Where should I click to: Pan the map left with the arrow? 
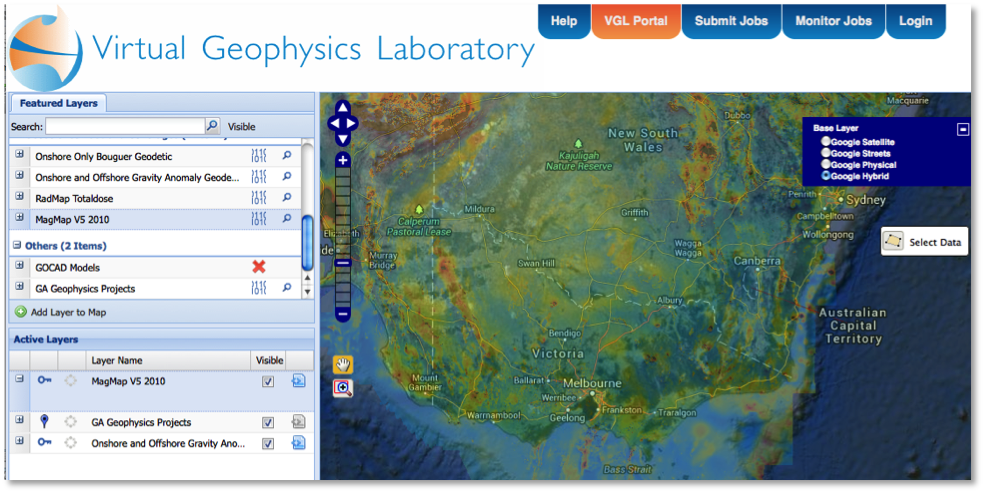pyautogui.click(x=334, y=123)
